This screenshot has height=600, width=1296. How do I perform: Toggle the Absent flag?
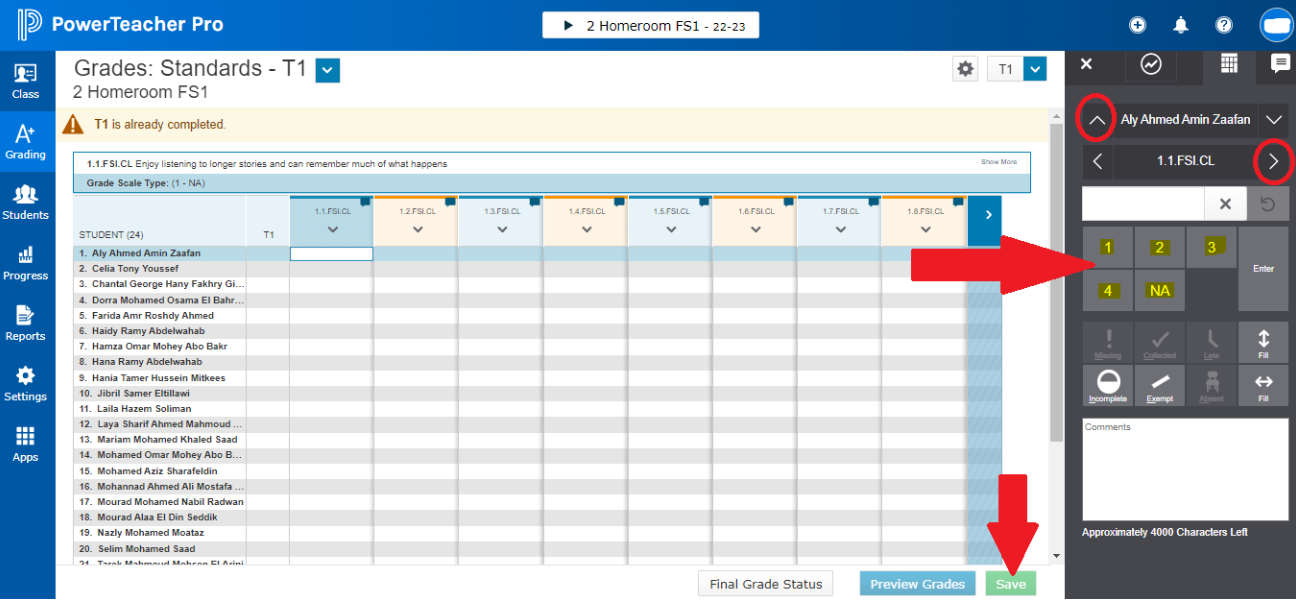(1211, 385)
